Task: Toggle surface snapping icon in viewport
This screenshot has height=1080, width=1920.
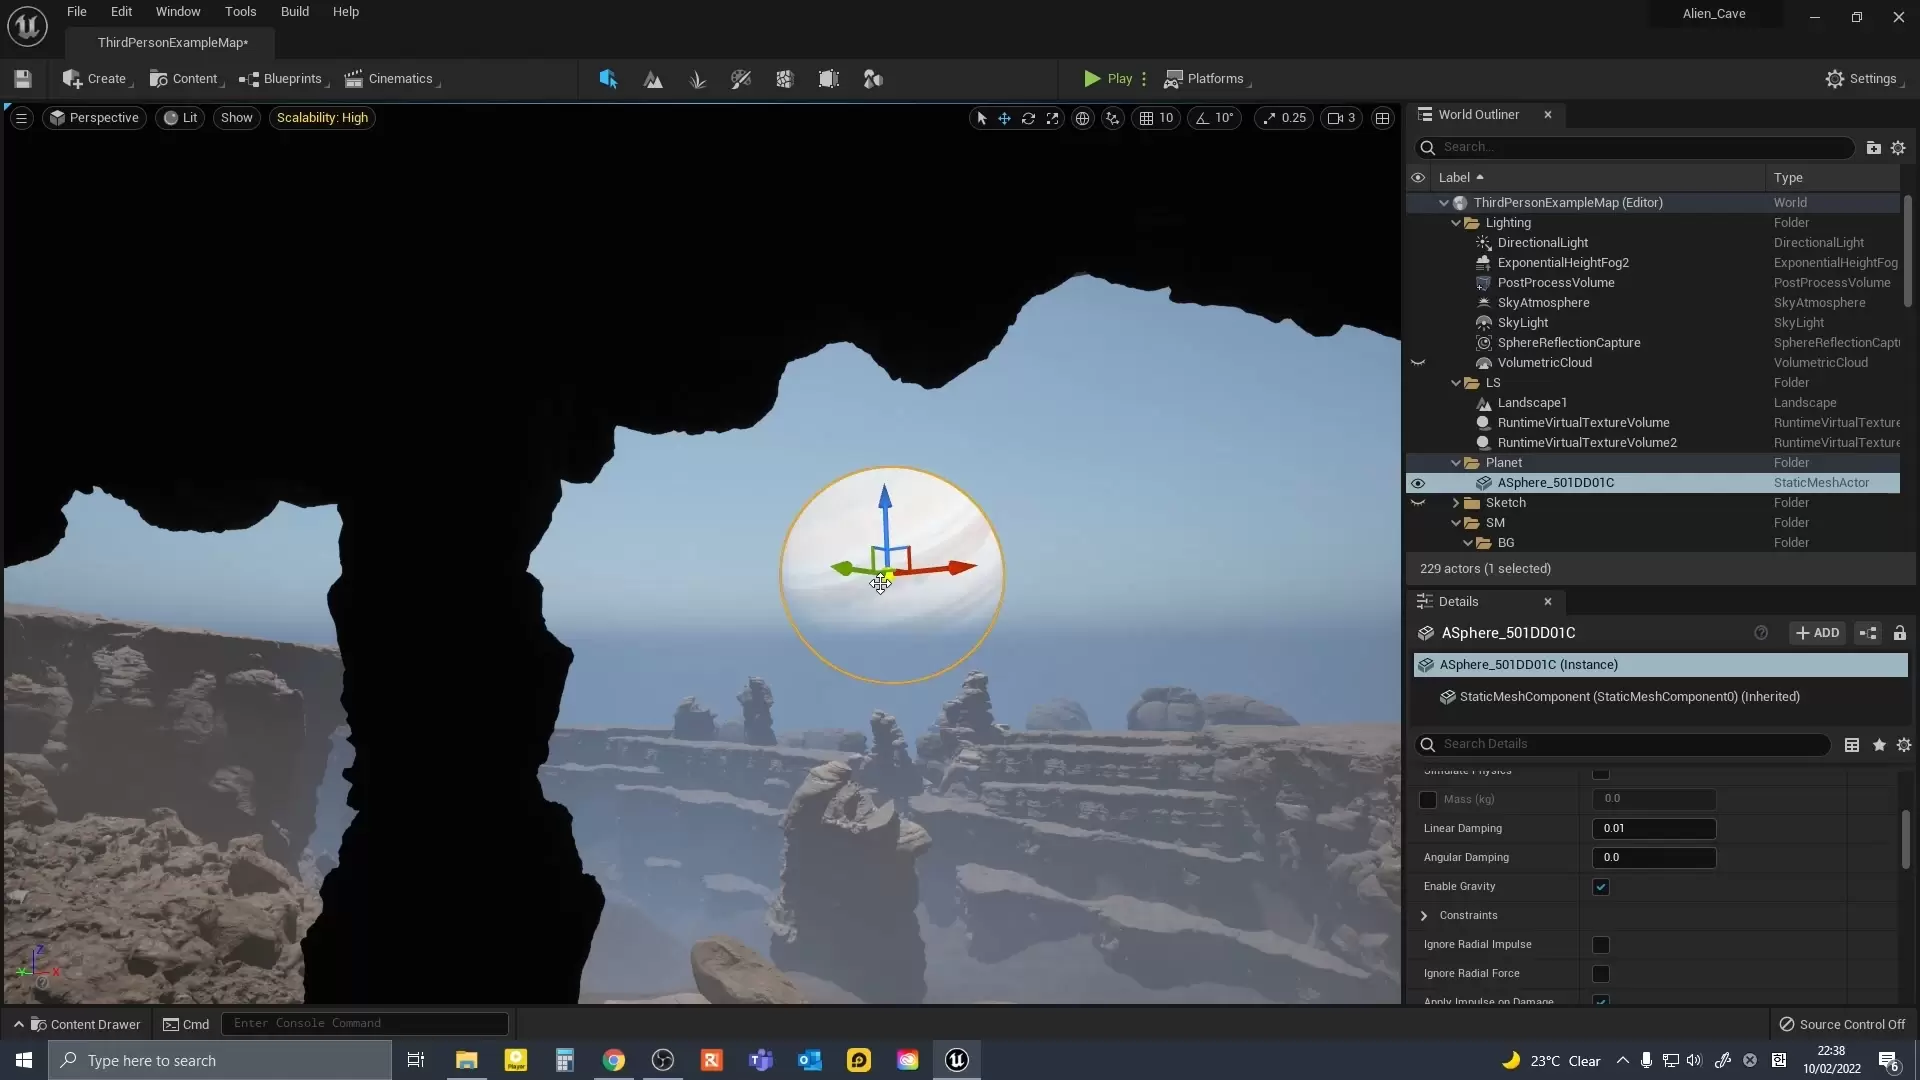Action: pos(1113,118)
